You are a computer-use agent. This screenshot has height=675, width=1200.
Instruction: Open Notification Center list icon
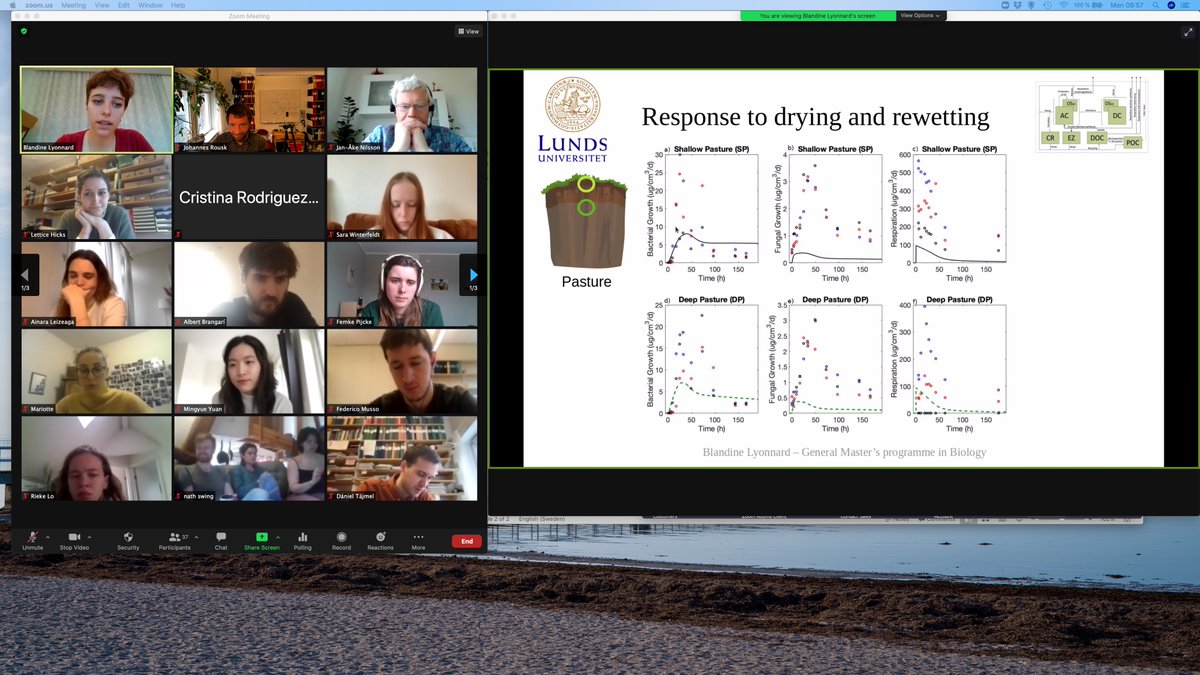1187,5
